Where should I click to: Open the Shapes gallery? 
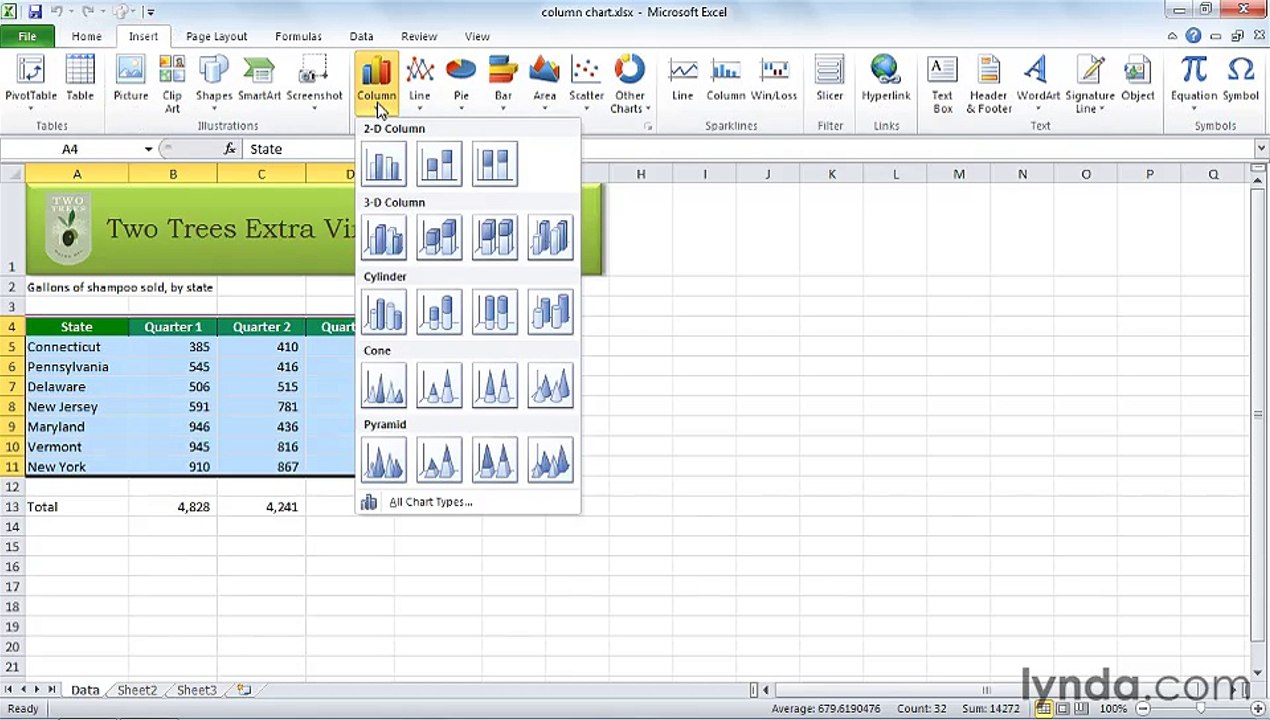coord(214,83)
